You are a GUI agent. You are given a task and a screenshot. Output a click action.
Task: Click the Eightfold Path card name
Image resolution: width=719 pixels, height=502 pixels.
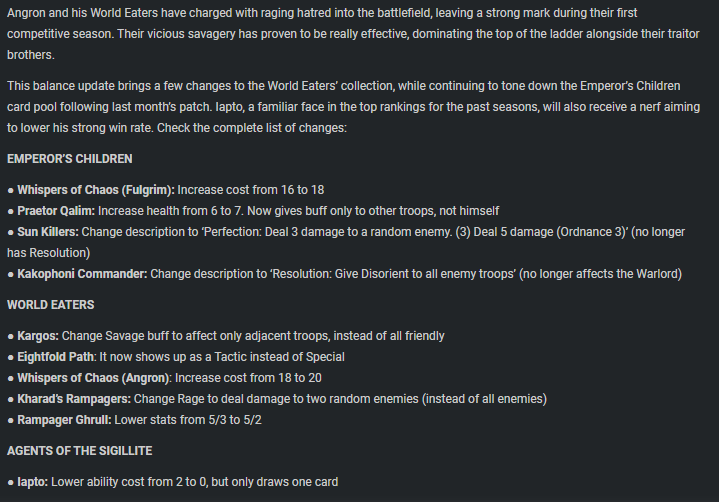point(55,357)
